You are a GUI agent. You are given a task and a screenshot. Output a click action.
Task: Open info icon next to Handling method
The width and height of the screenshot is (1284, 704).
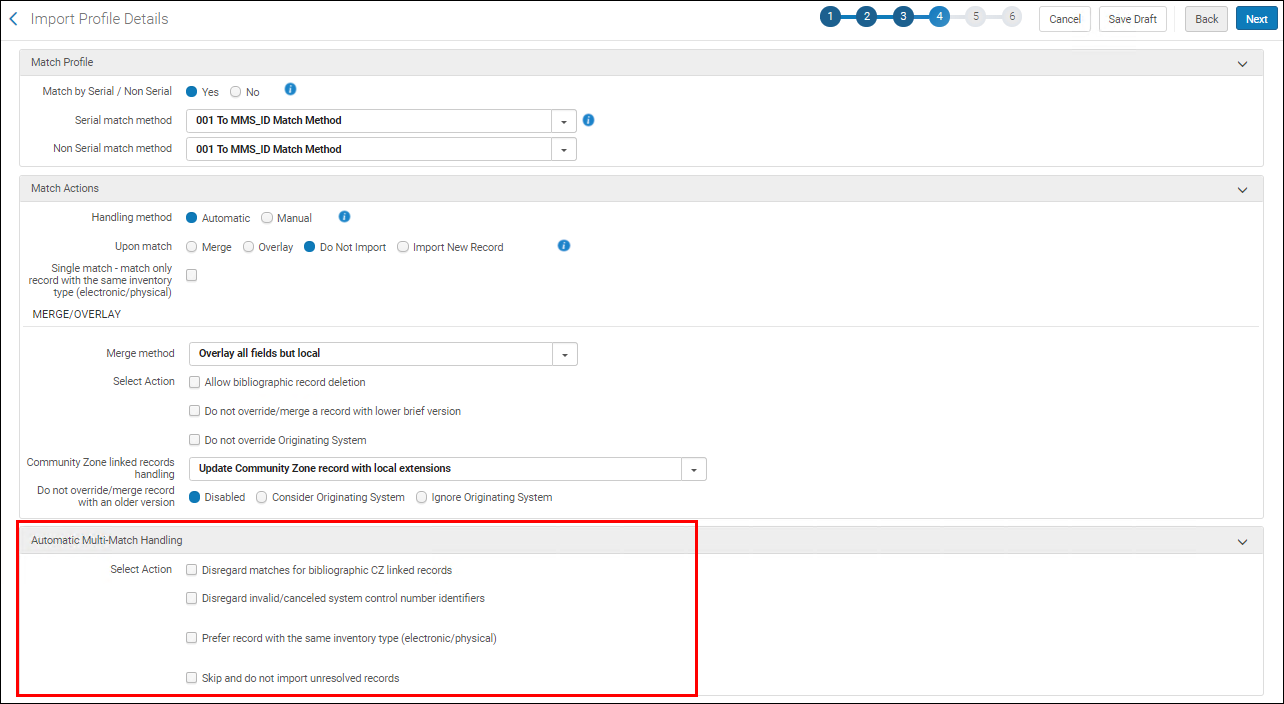coord(344,216)
